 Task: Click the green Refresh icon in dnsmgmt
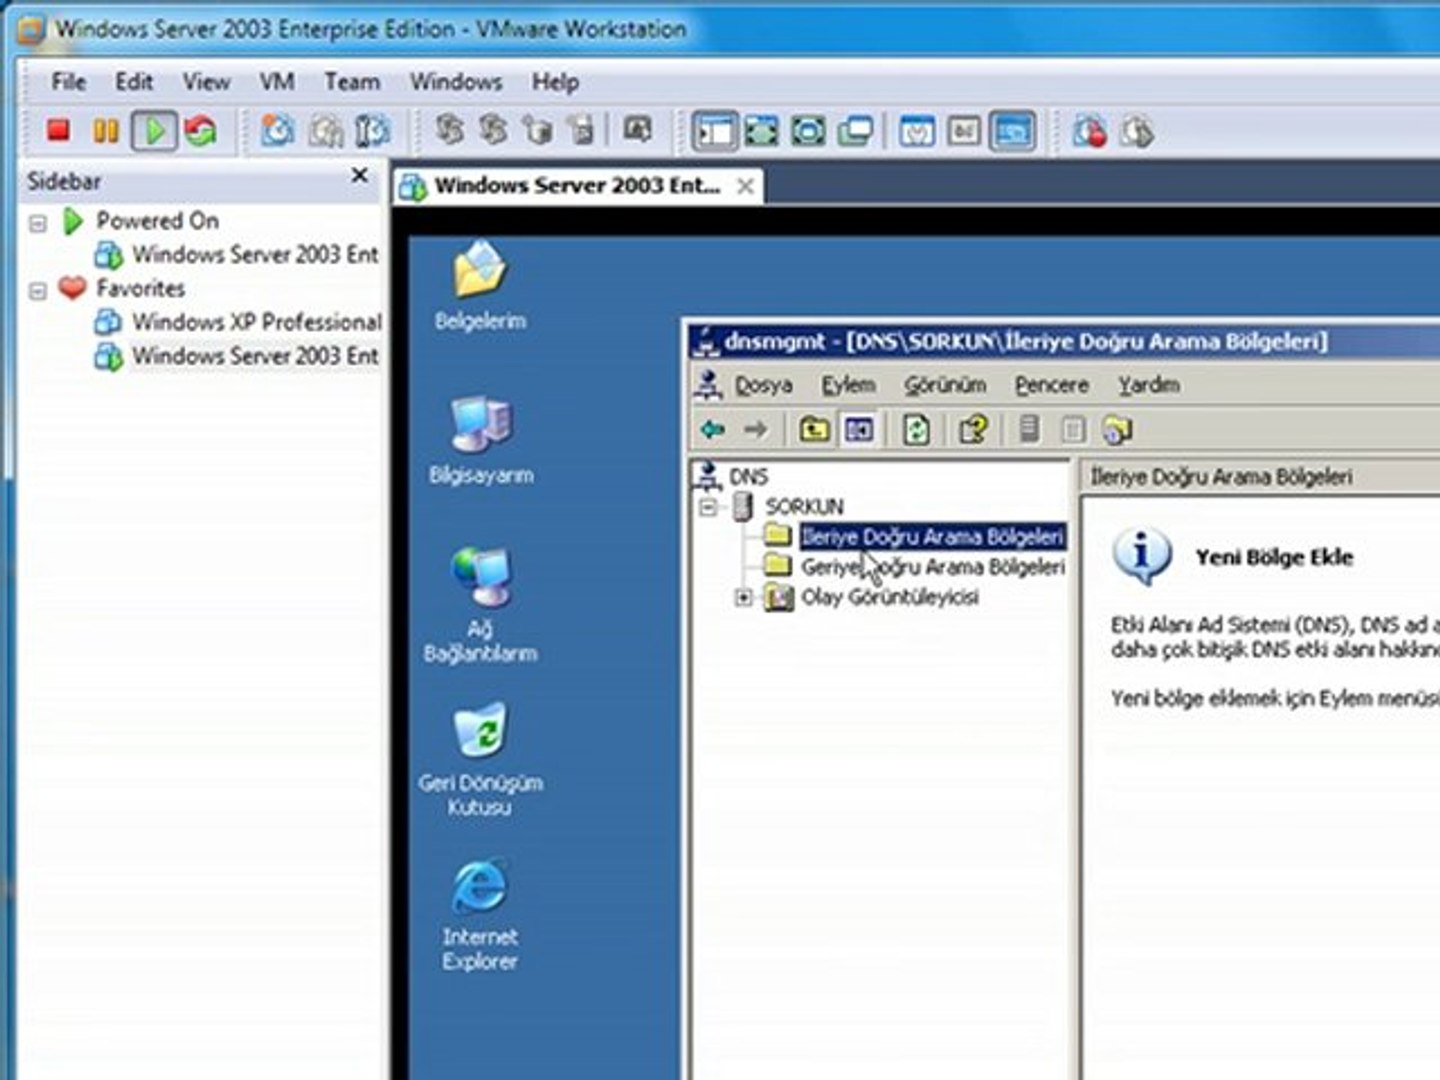pyautogui.click(x=916, y=430)
